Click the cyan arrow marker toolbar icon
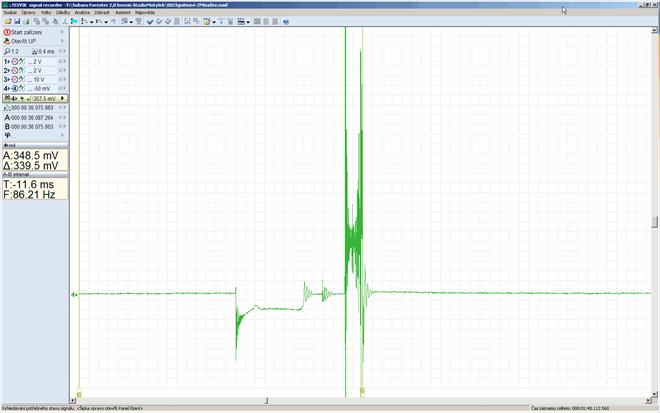The image size is (660, 413). point(74,21)
